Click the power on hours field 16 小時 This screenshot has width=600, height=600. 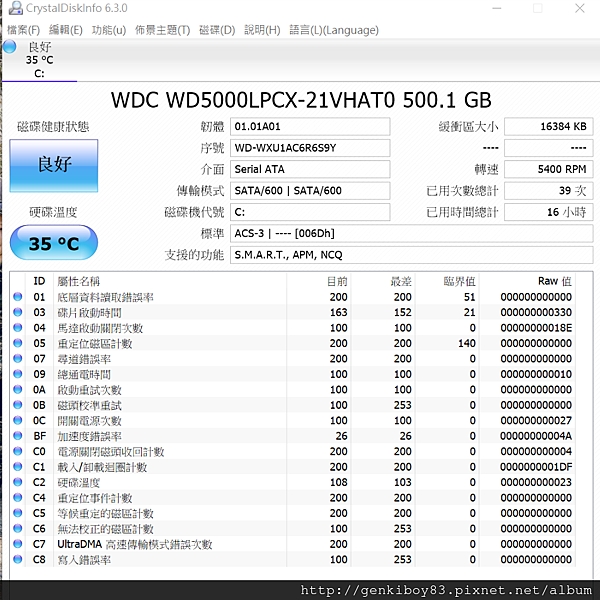pyautogui.click(x=549, y=212)
